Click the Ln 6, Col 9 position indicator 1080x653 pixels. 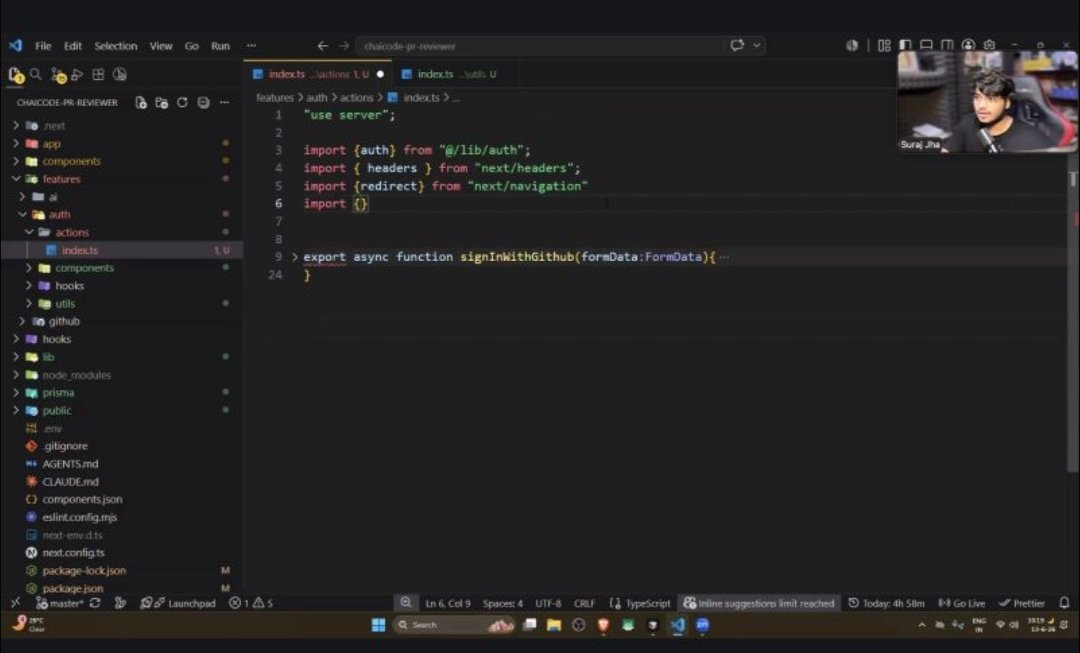point(448,603)
